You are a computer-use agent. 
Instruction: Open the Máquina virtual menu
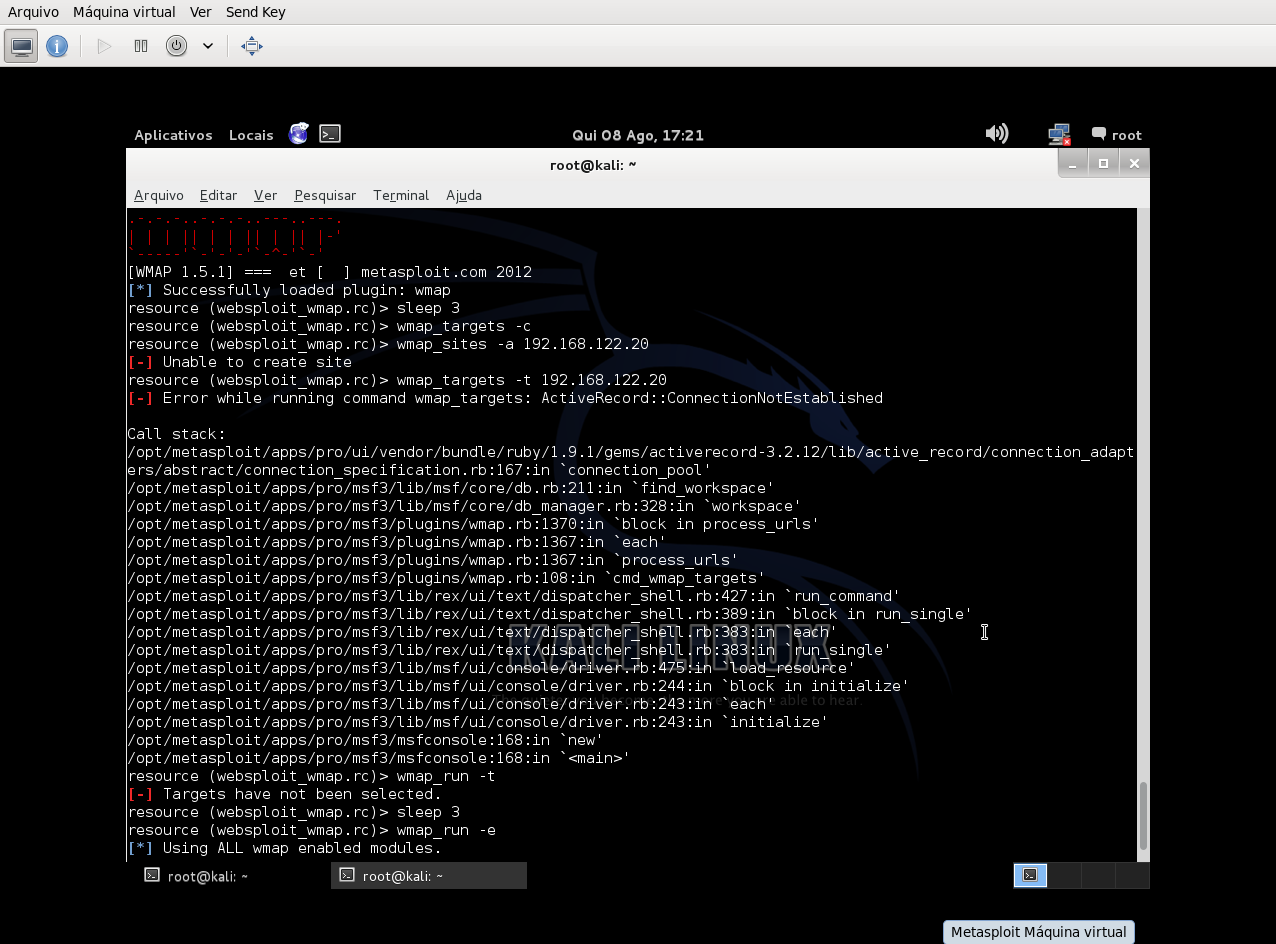124,12
